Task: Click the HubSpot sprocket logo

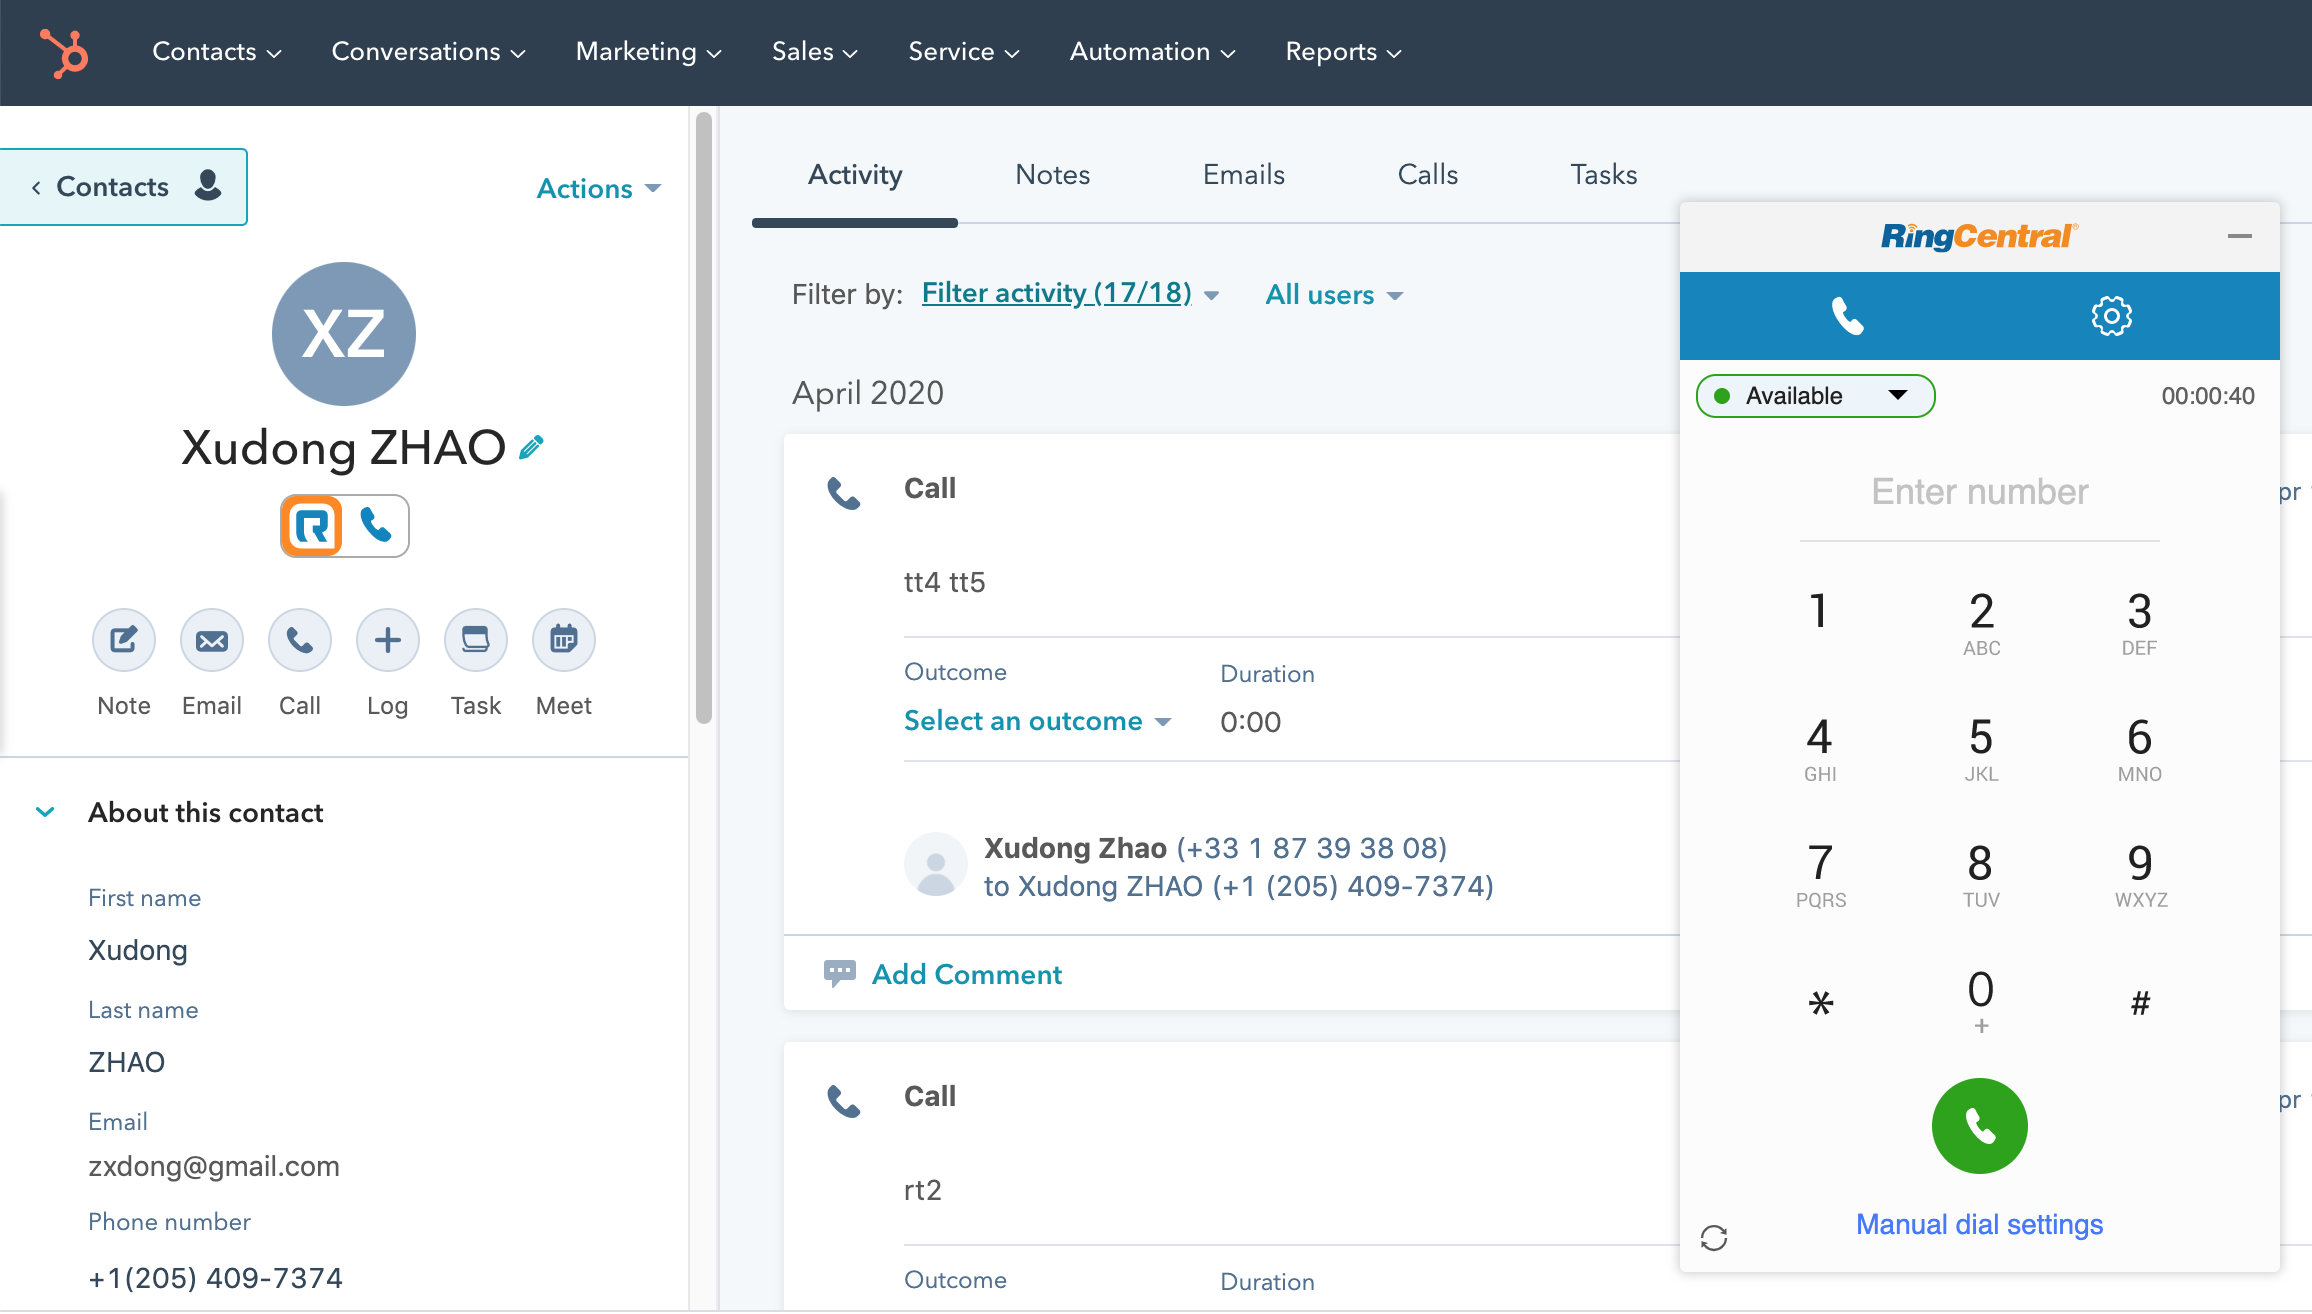Action: tap(64, 52)
